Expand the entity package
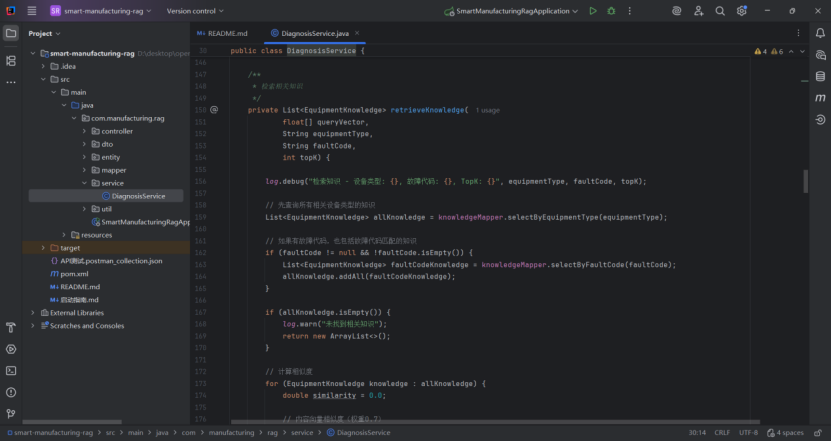This screenshot has height=442, width=831. coord(84,157)
